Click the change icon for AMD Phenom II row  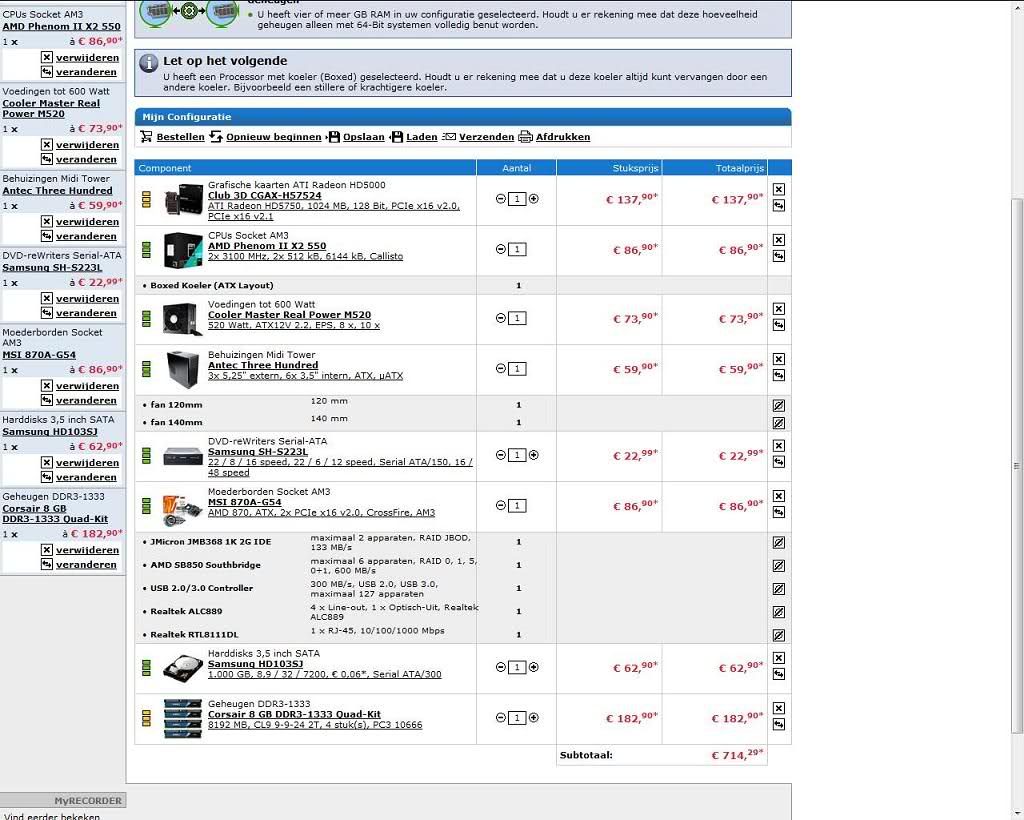(779, 256)
